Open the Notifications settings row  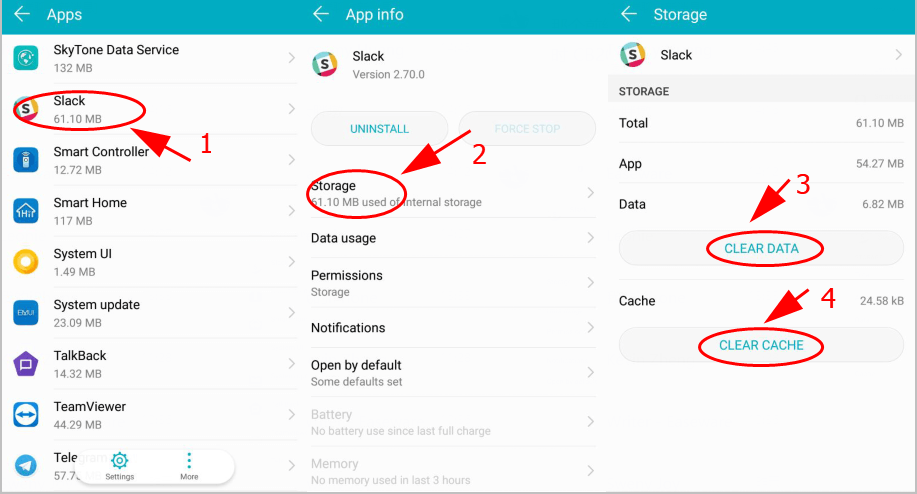pos(453,328)
